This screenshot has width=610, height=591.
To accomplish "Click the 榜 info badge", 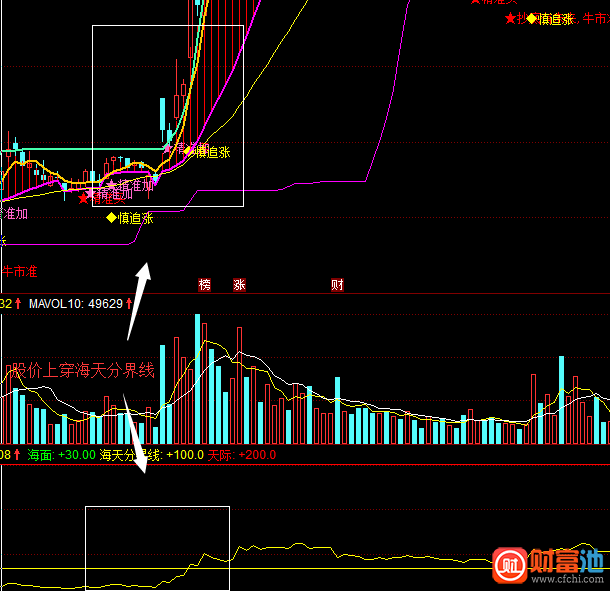I will pyautogui.click(x=205, y=285).
